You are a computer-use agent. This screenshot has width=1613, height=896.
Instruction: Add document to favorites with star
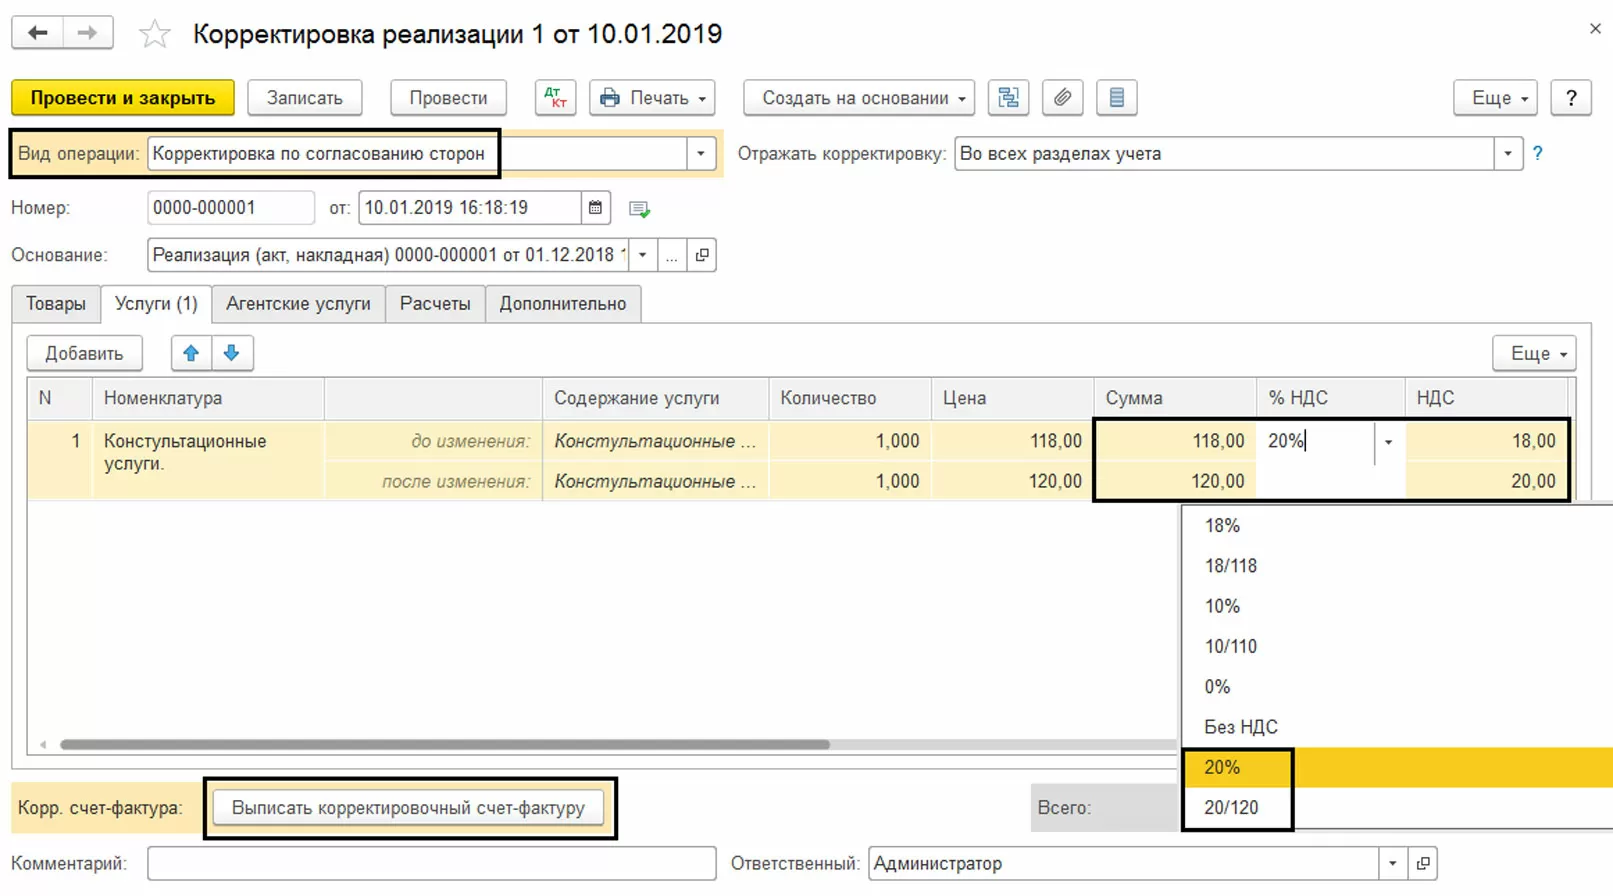[x=154, y=35]
